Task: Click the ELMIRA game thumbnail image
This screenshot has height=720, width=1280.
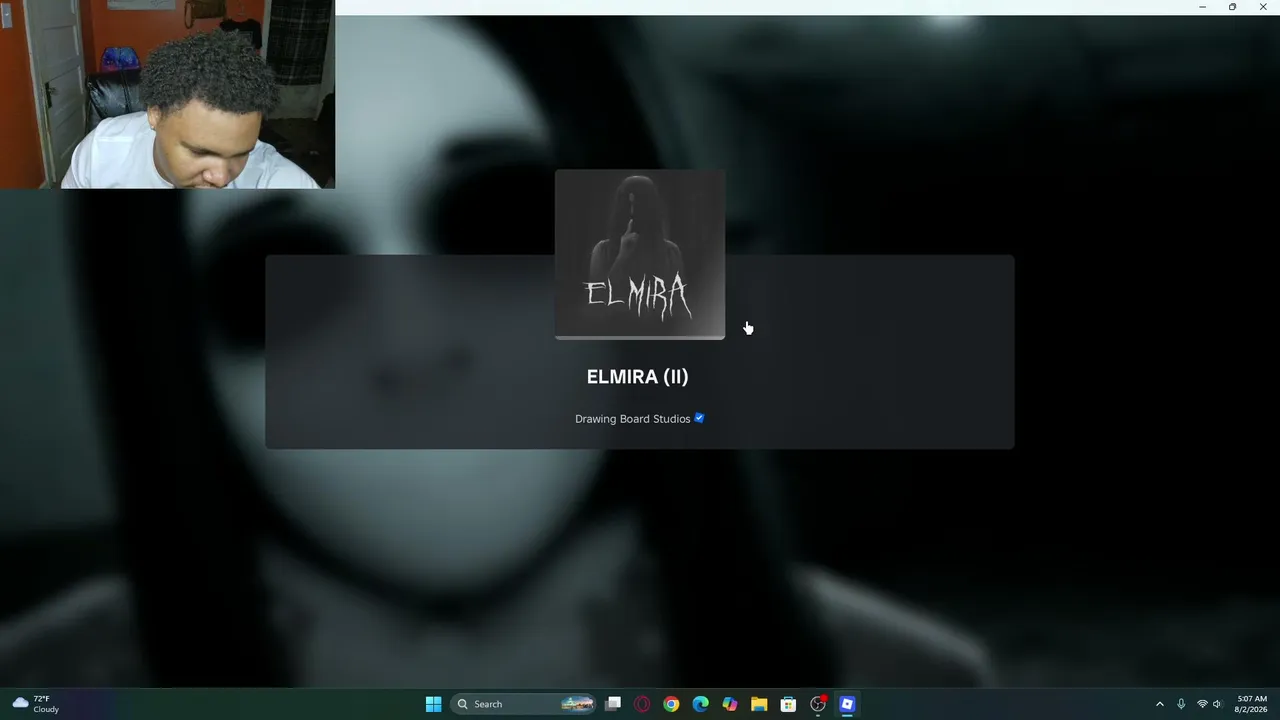Action: pyautogui.click(x=640, y=254)
